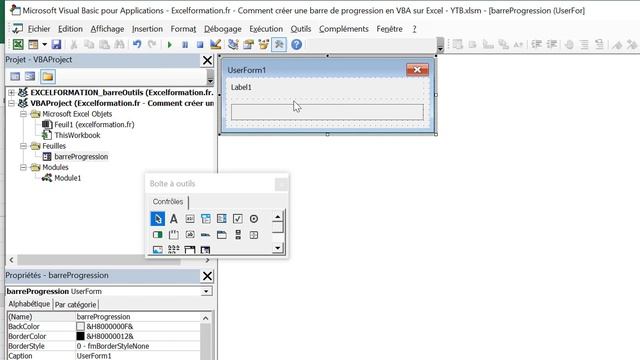Click the BorderColor black swatch
The width and height of the screenshot is (640, 360).
(x=80, y=336)
